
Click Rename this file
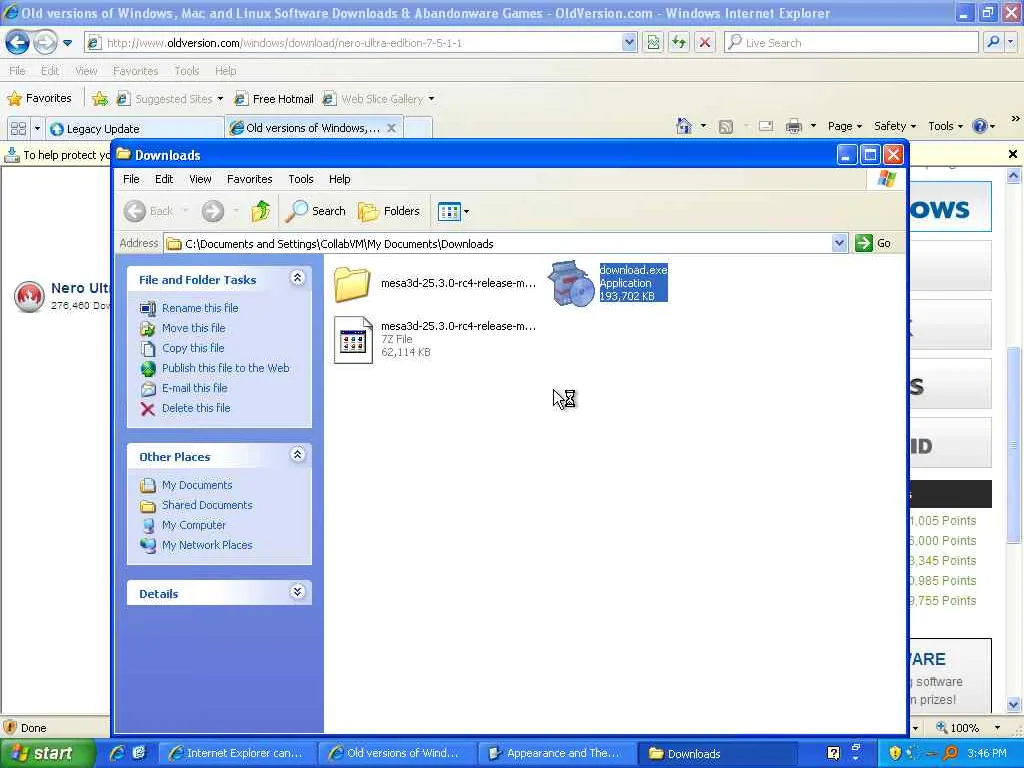[x=200, y=308]
